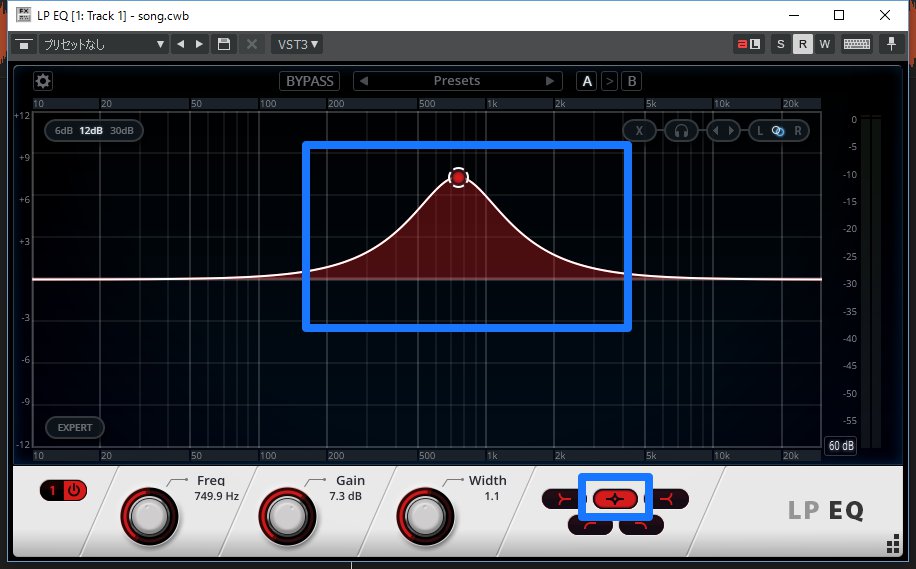The width and height of the screenshot is (916, 569).
Task: Select the A comparison state
Action: point(587,81)
